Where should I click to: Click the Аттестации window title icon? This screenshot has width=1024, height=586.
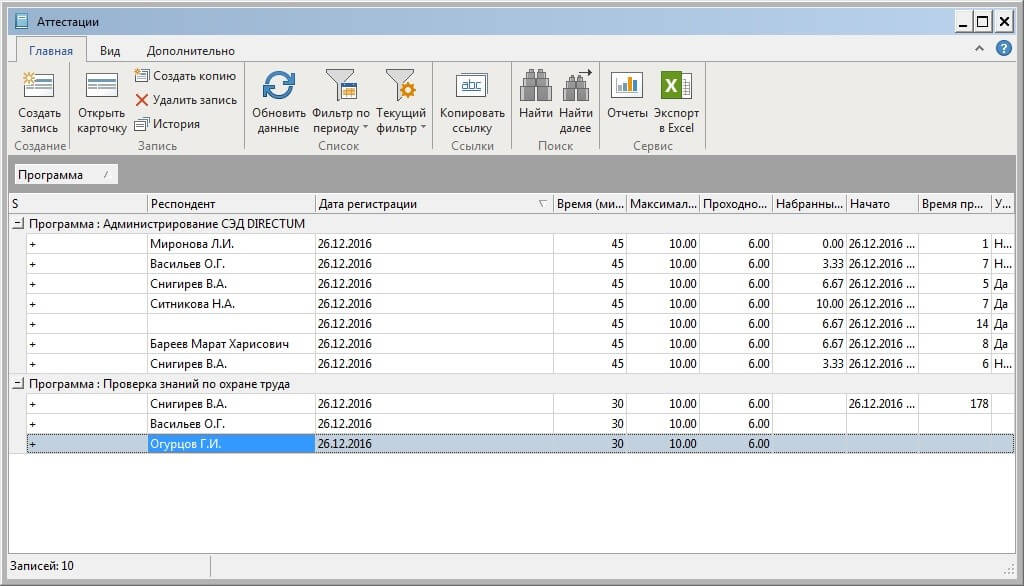click(x=22, y=21)
